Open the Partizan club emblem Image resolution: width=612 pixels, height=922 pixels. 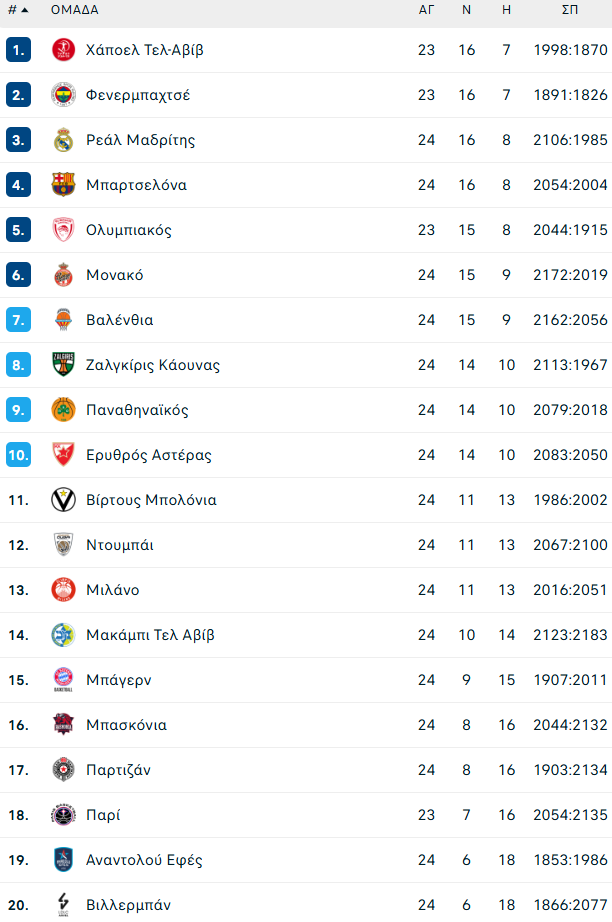pyautogui.click(x=63, y=769)
